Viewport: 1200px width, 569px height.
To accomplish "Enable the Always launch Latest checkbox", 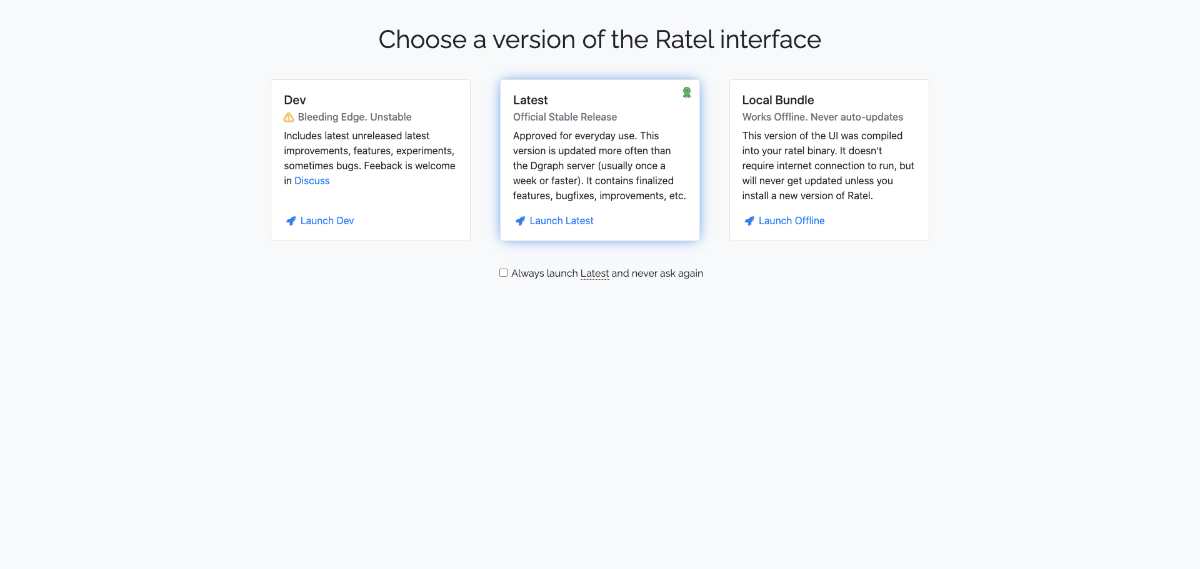I will click(x=503, y=272).
